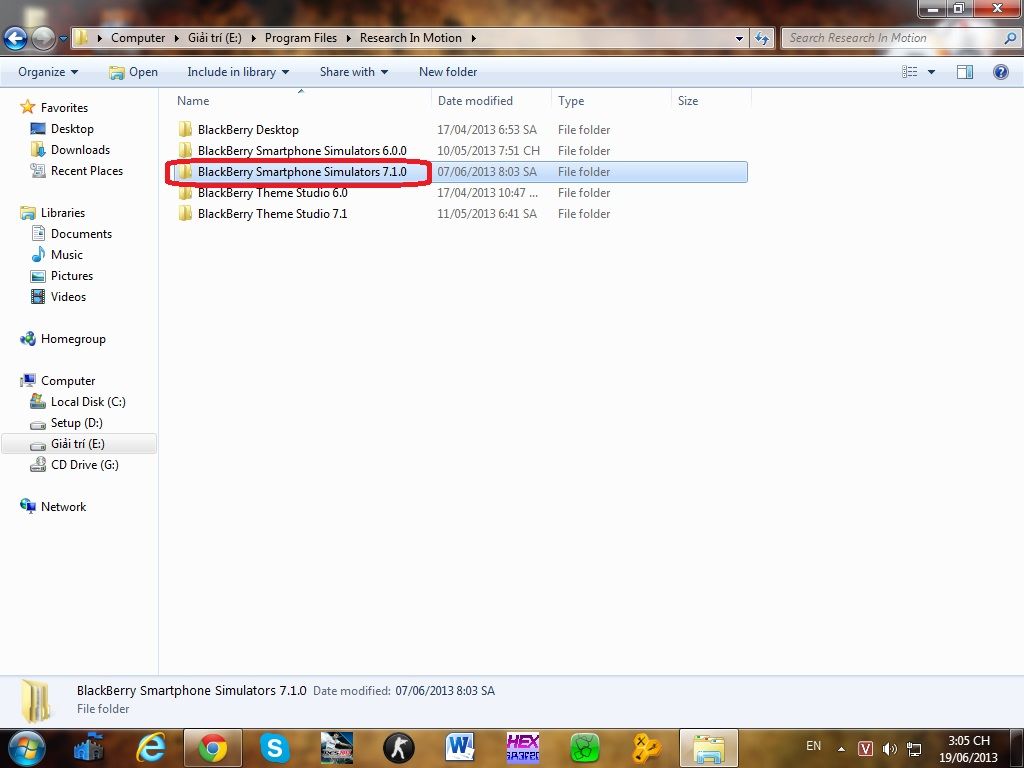
Task: Click the Research In Motion breadcrumb
Action: [411, 38]
